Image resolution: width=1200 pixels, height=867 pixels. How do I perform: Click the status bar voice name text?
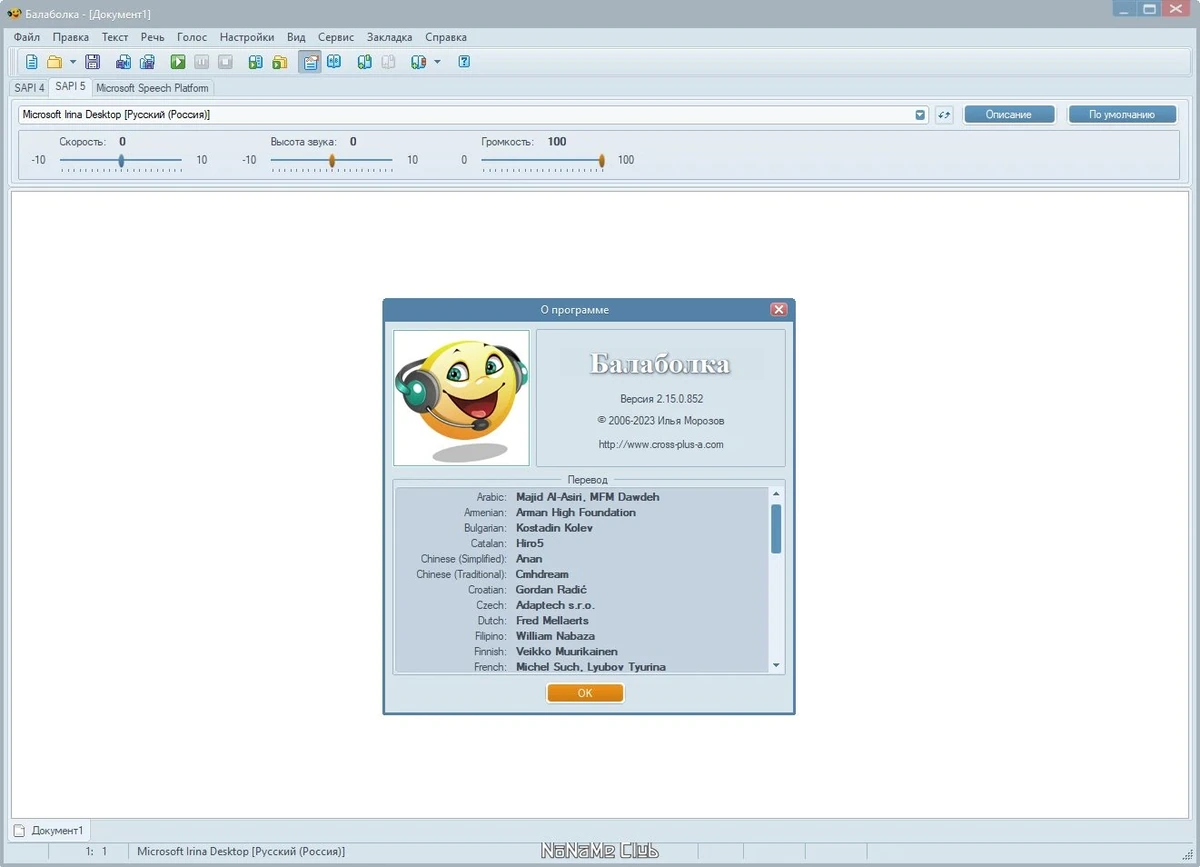click(x=241, y=852)
